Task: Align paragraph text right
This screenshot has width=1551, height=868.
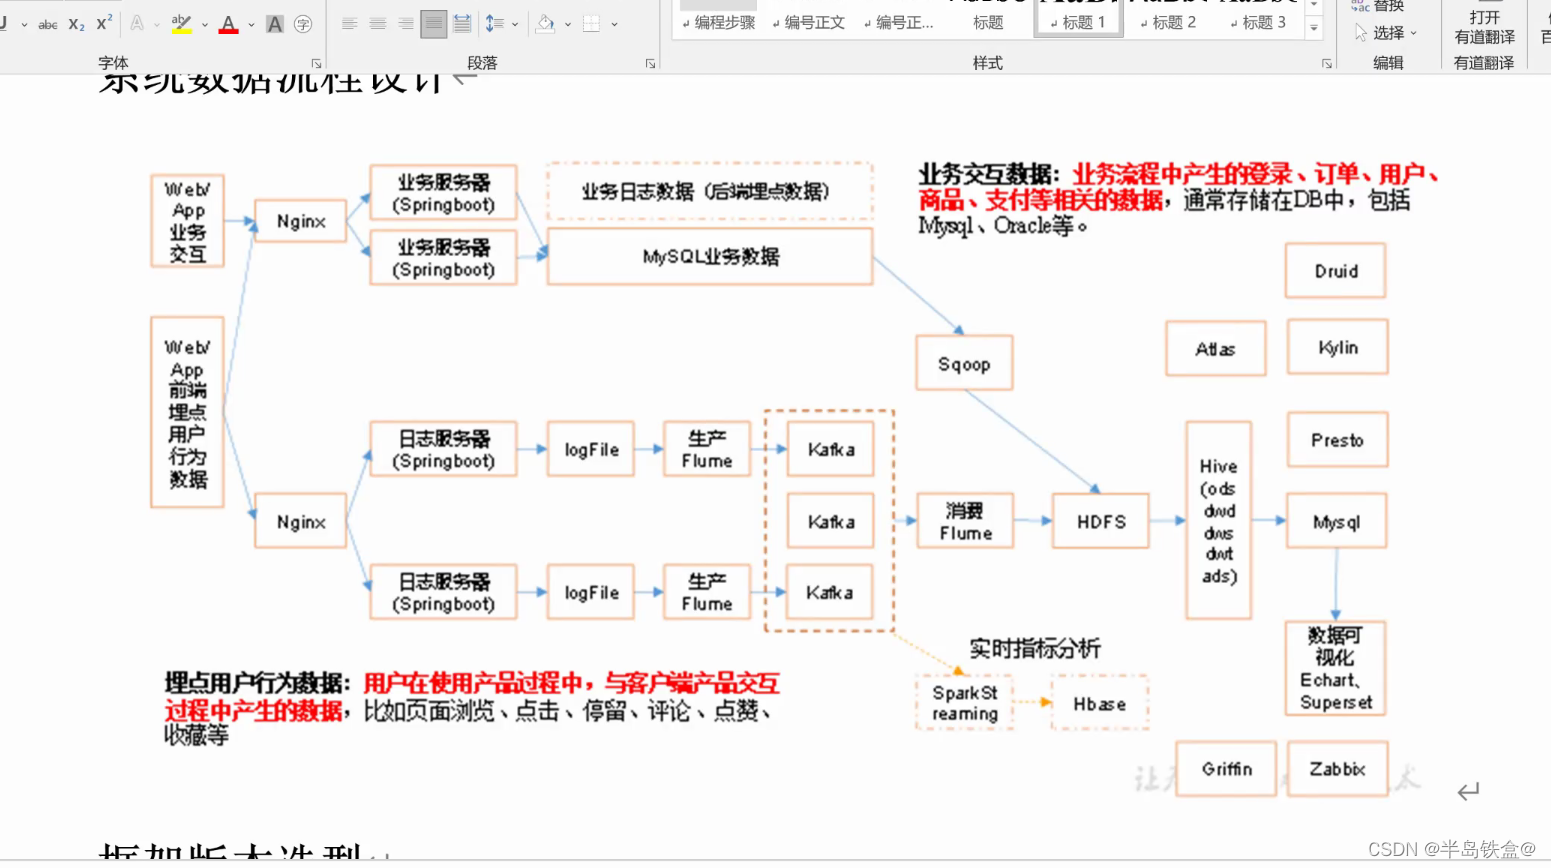Action: 406,23
